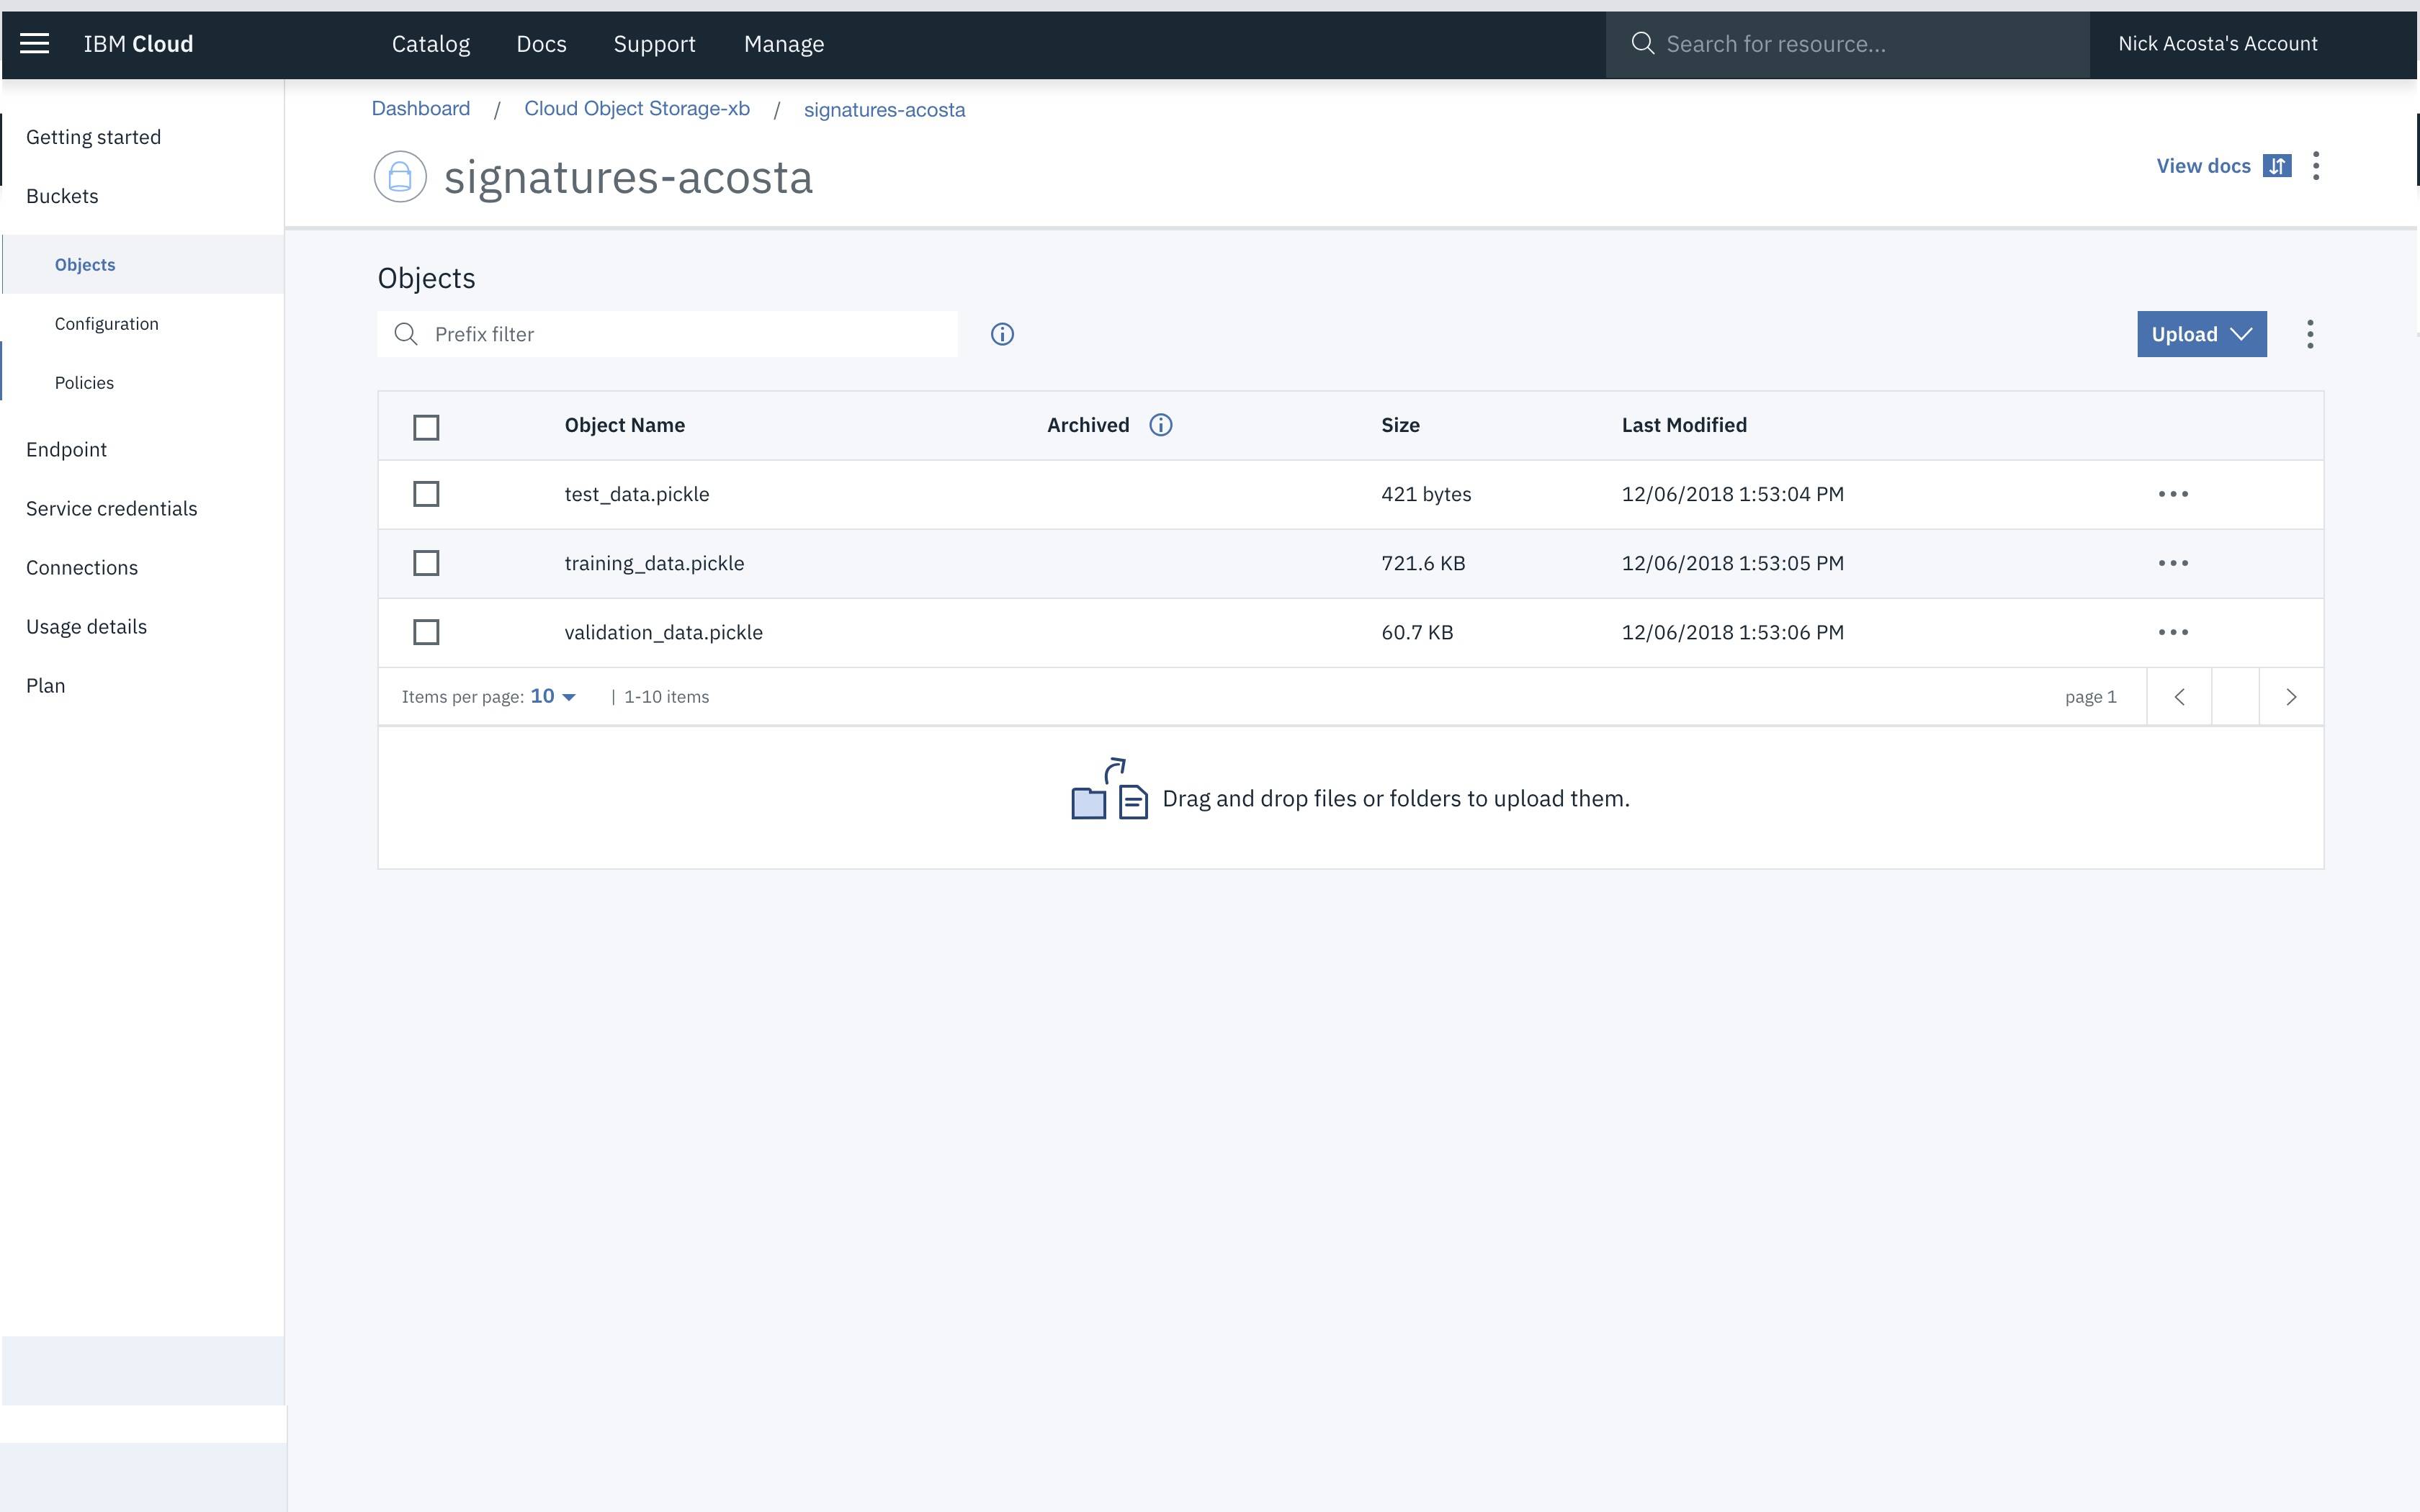Click the signatures-acosta bucket icon

tap(400, 176)
